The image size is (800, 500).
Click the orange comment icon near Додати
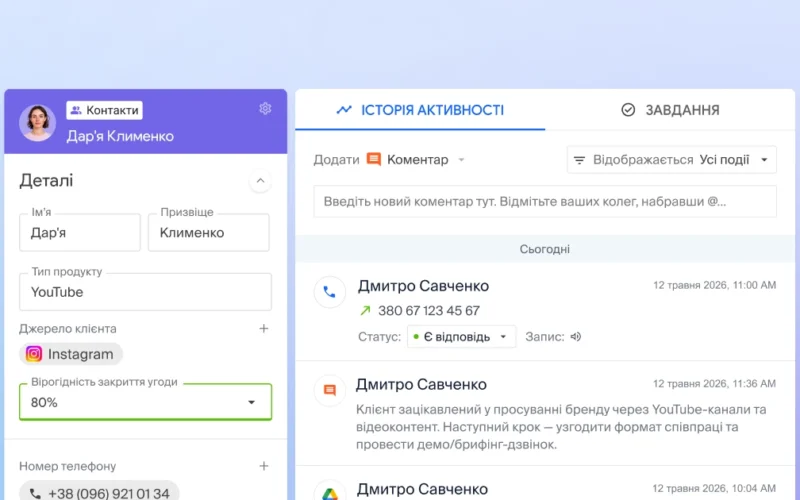[374, 159]
